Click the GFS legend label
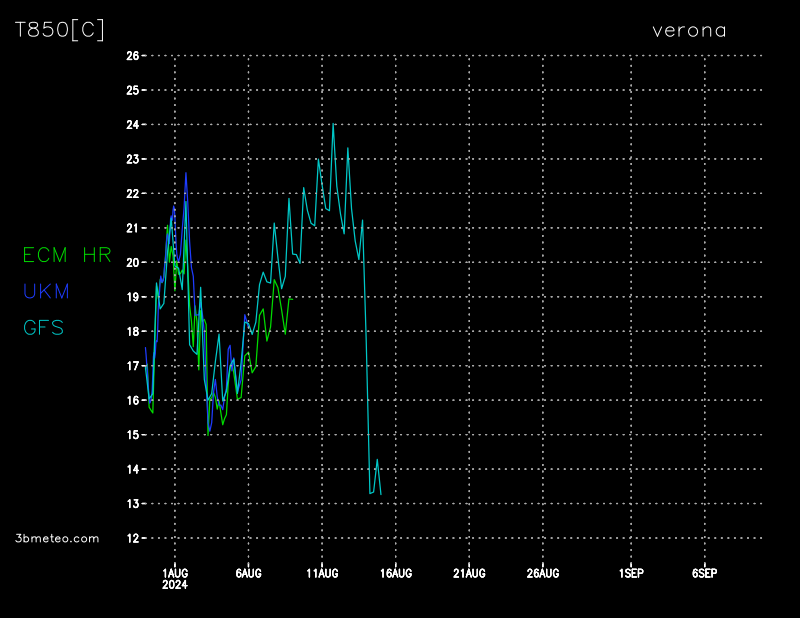The width and height of the screenshot is (800, 618). (44, 327)
